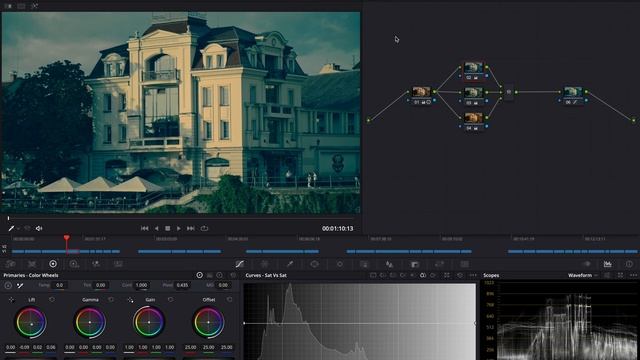Screen dimensions: 640x360
Task: Toggle scopes expanded view
Action: coord(621,276)
